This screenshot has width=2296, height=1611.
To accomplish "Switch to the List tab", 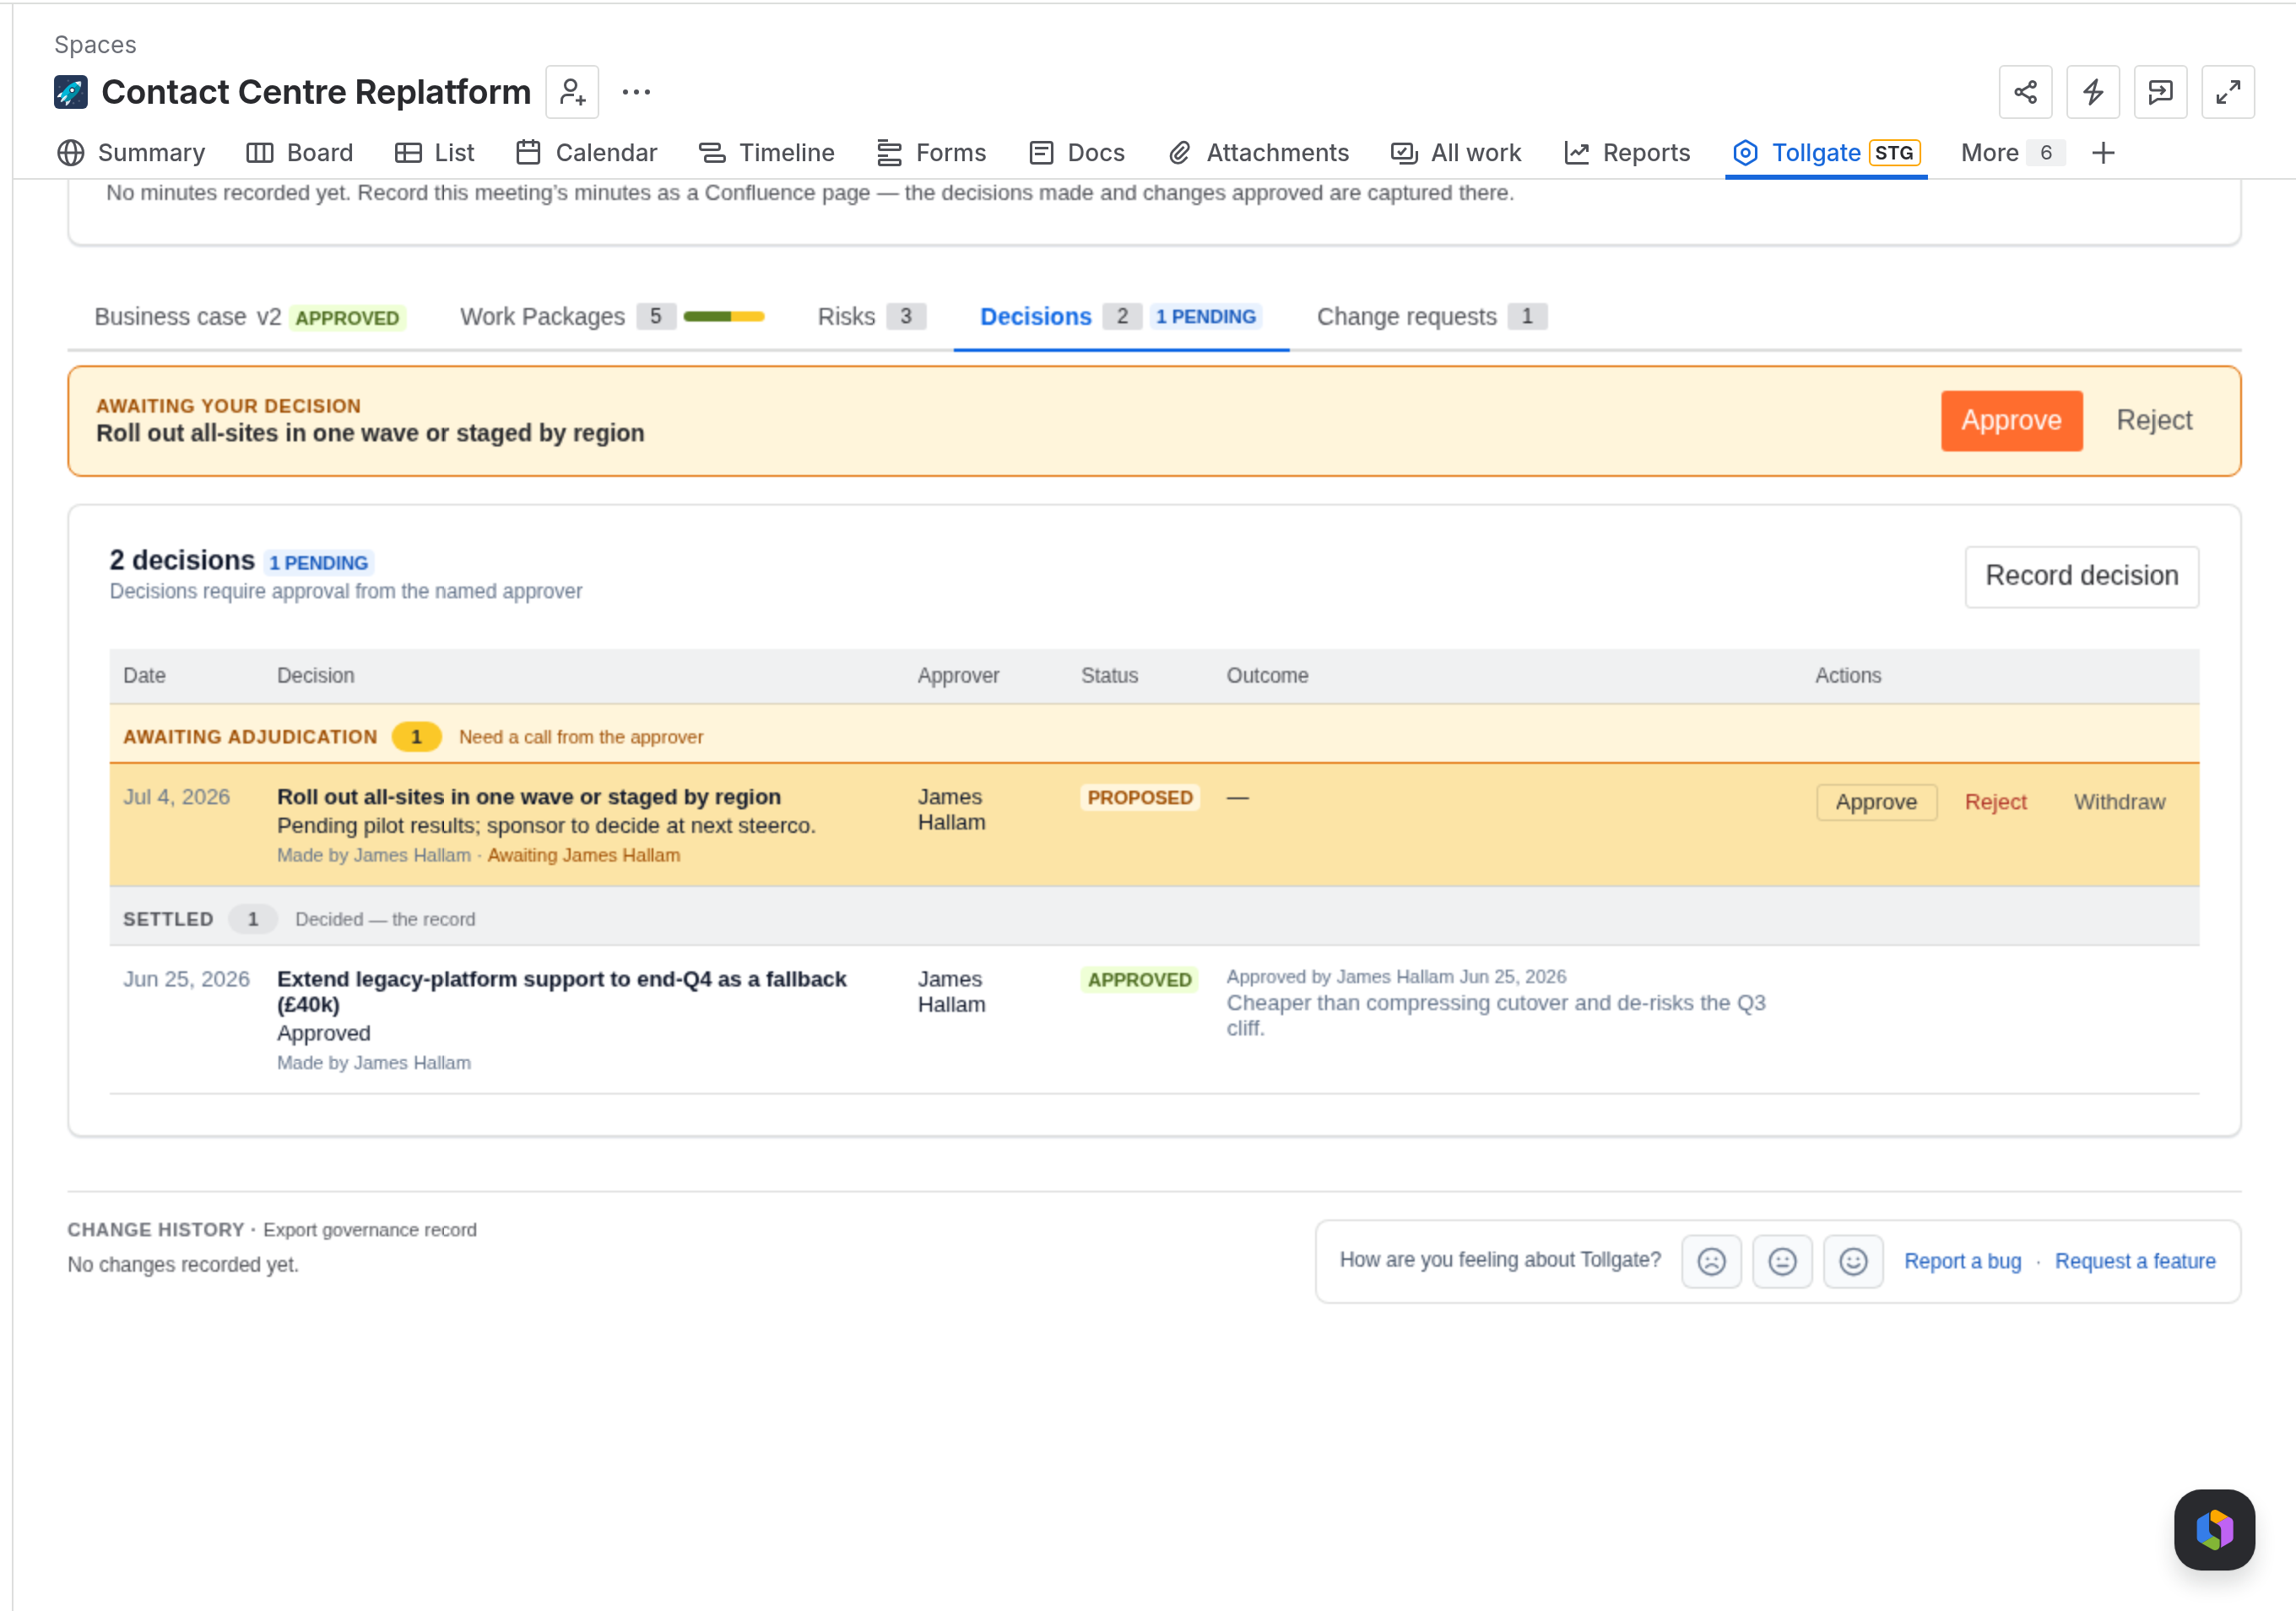I will (435, 153).
